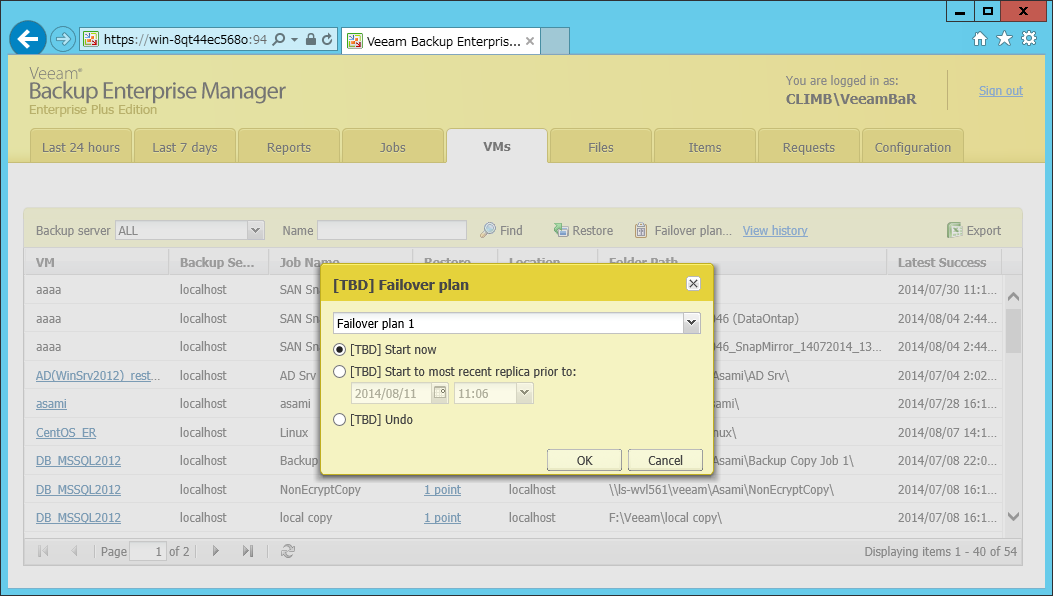Open the browser Tools gear icon
The width and height of the screenshot is (1053, 596).
[1029, 38]
